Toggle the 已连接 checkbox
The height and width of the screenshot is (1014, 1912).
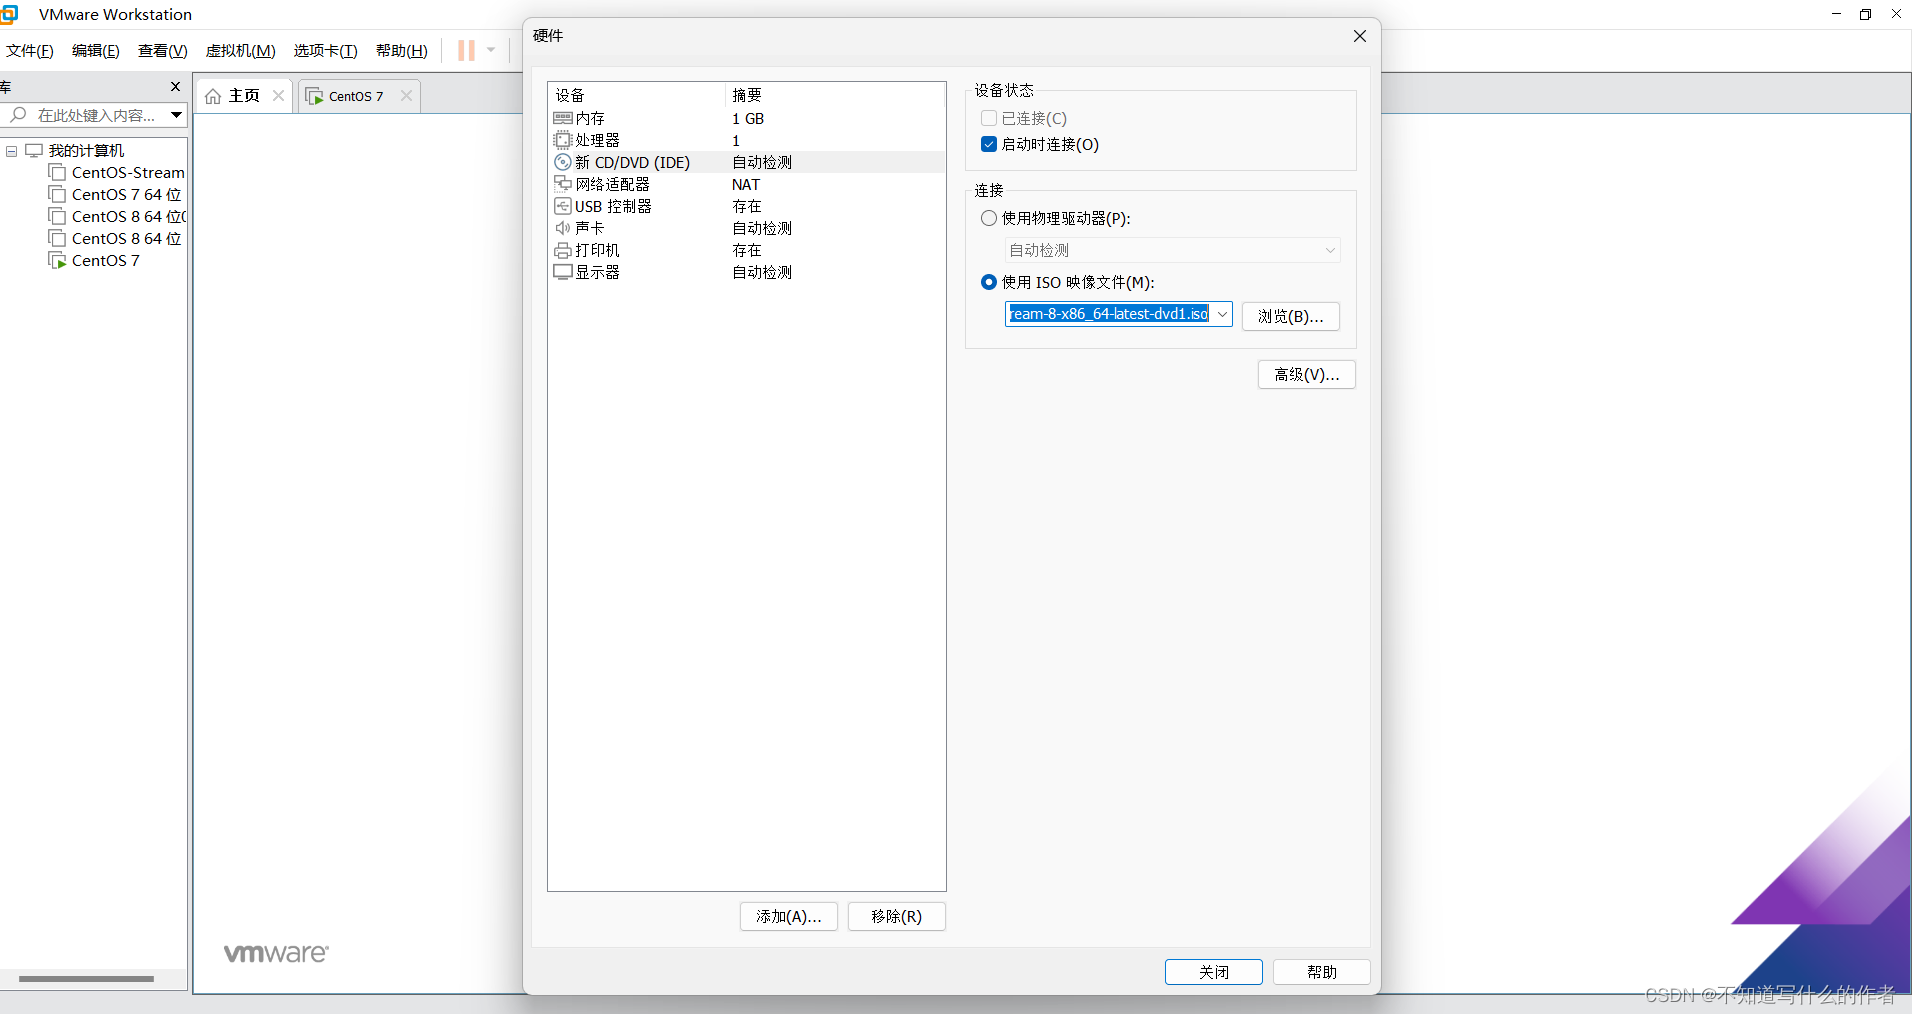click(x=989, y=118)
